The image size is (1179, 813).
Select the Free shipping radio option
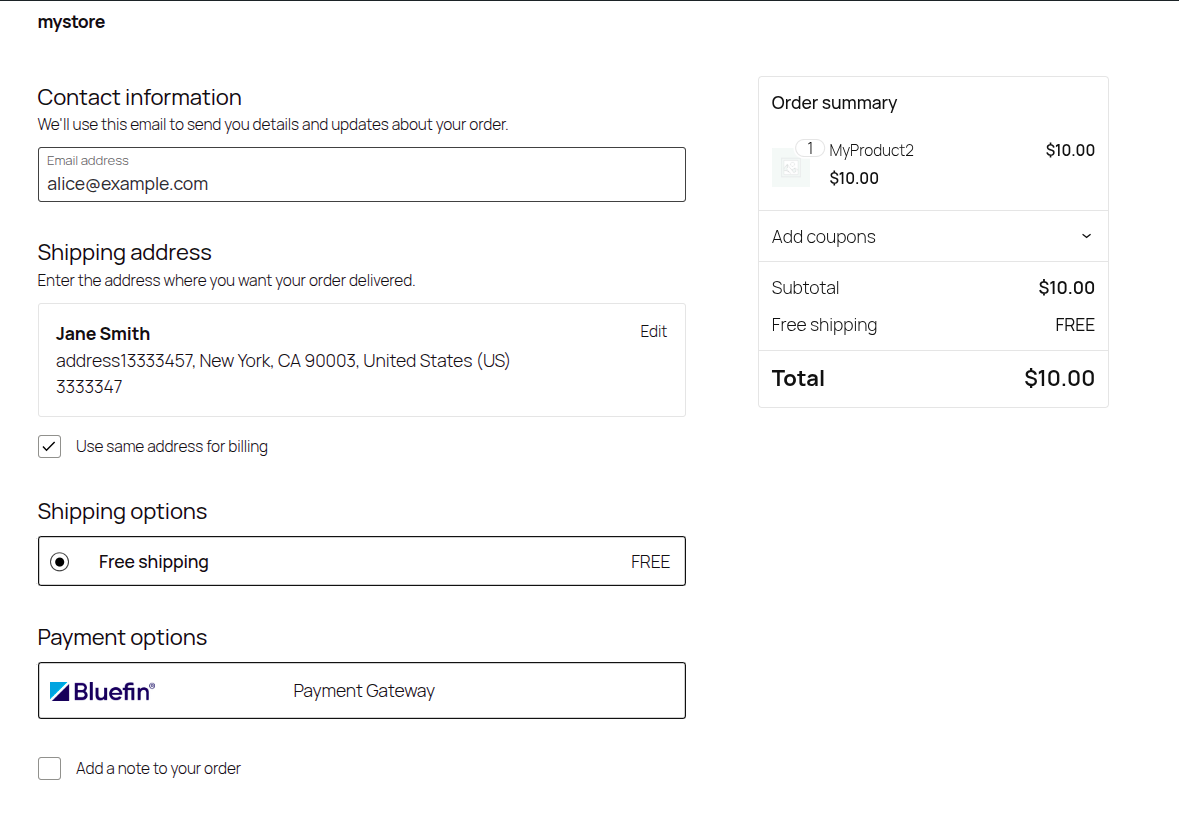pos(60,561)
